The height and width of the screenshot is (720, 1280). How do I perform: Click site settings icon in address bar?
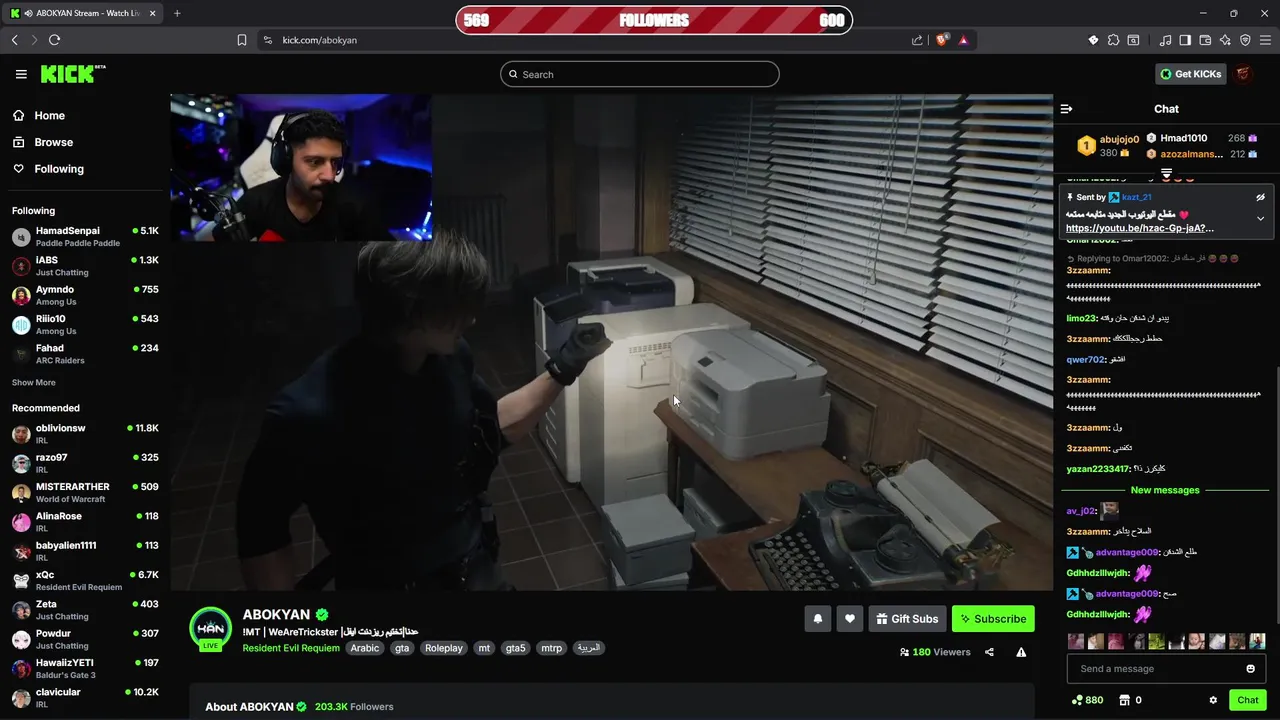pos(267,40)
